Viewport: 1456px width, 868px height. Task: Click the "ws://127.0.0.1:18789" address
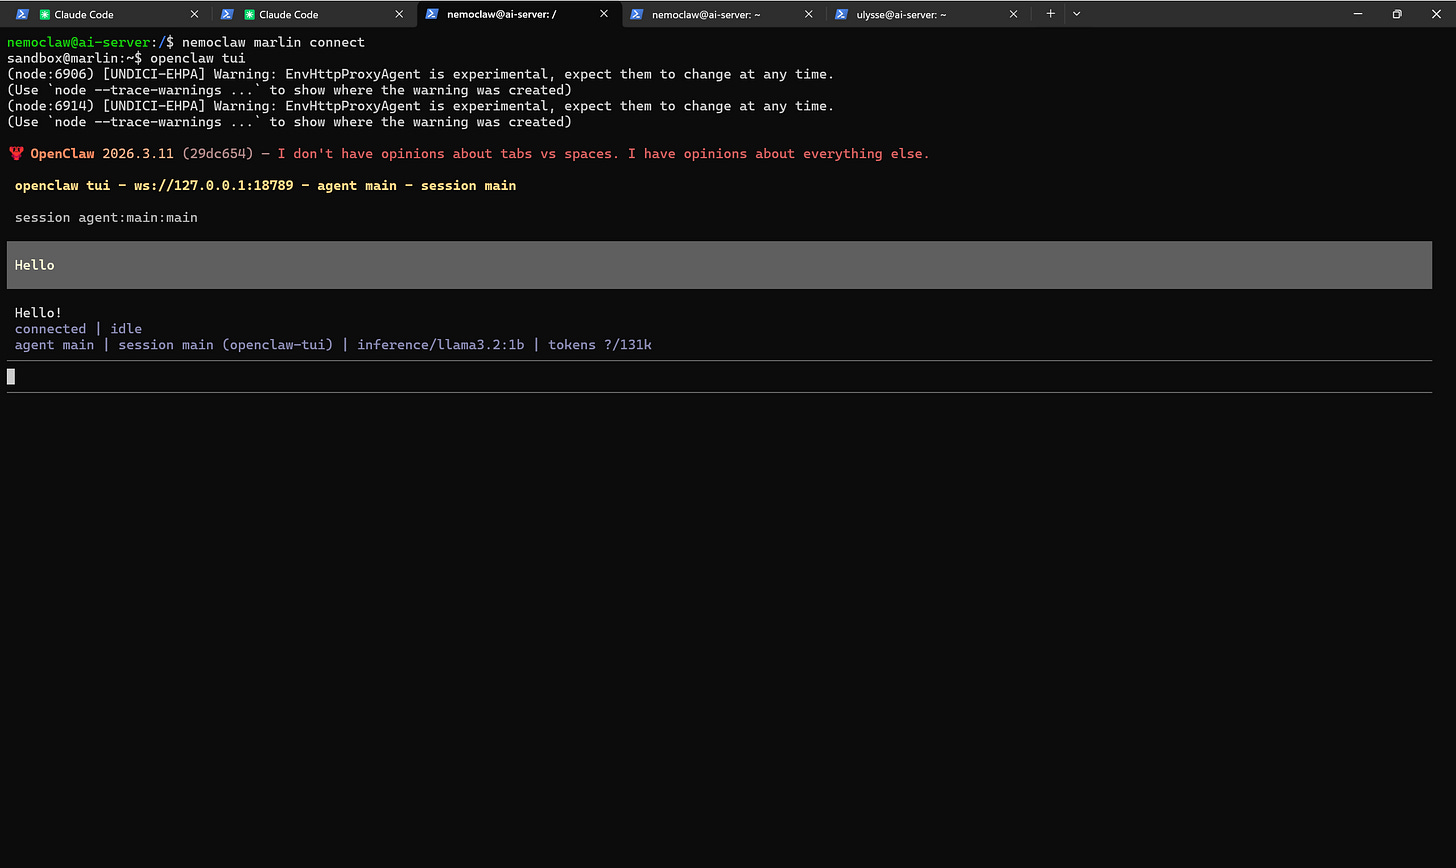click(214, 186)
